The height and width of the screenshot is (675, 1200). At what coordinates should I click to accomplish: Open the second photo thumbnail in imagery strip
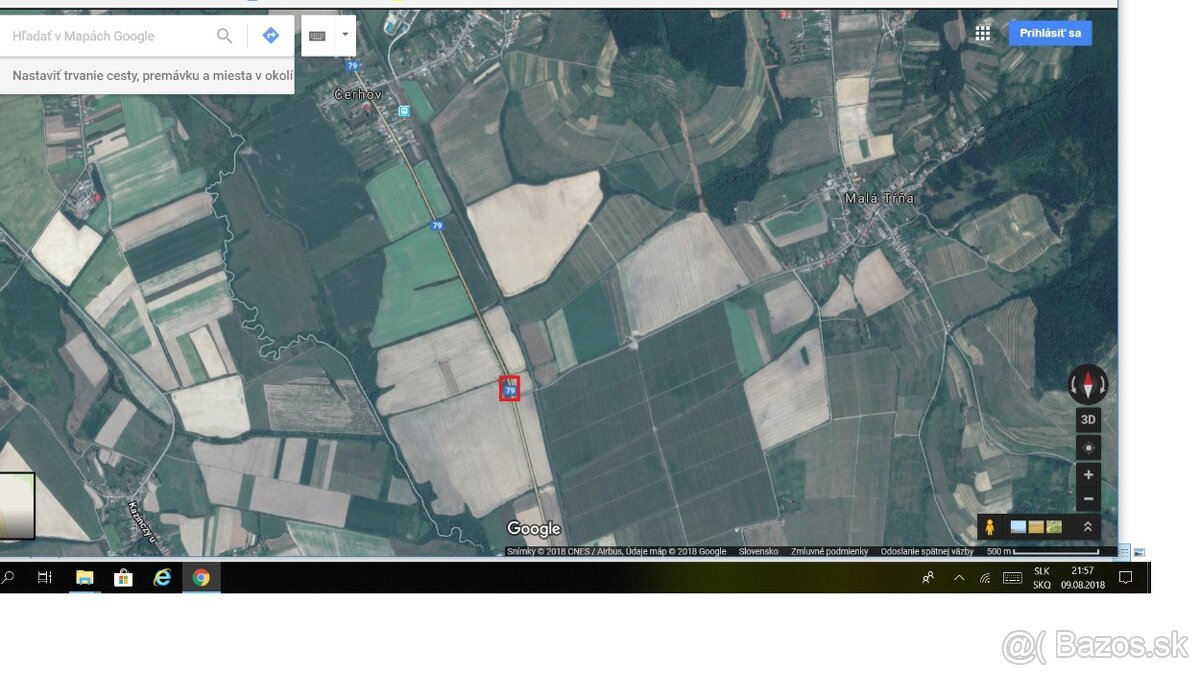pos(1036,527)
